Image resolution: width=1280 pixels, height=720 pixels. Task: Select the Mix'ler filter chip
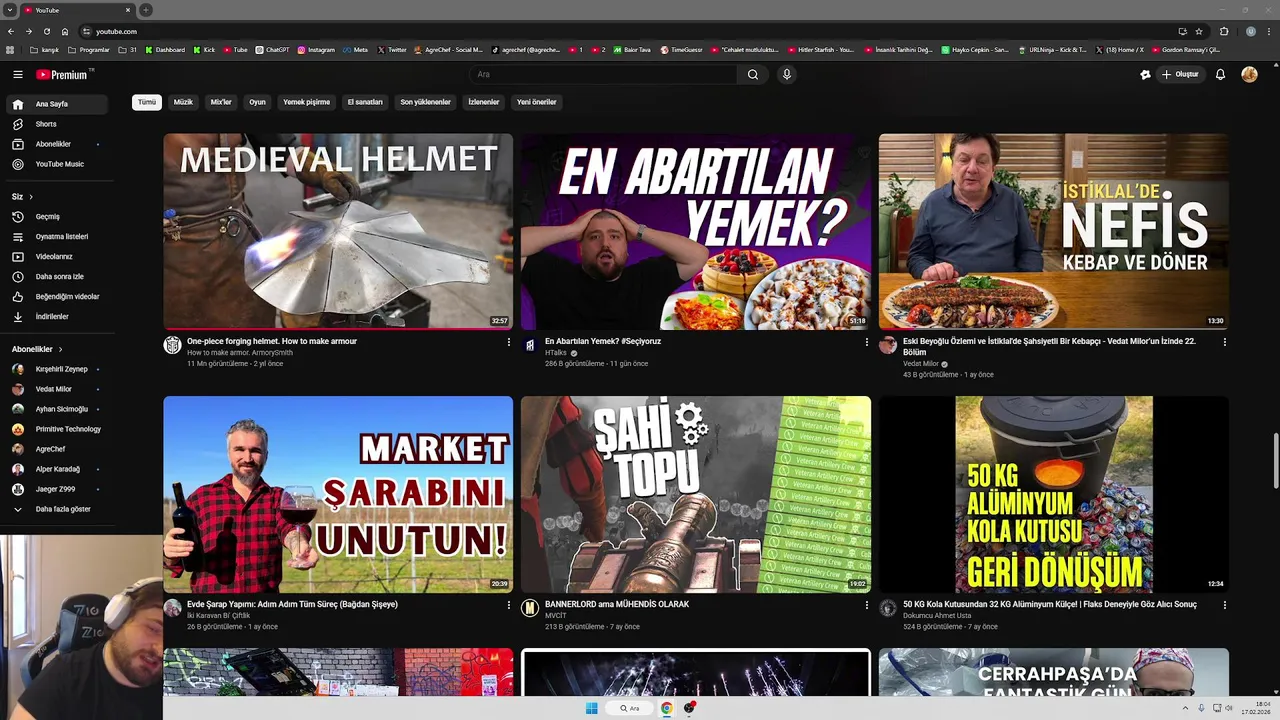(x=221, y=102)
